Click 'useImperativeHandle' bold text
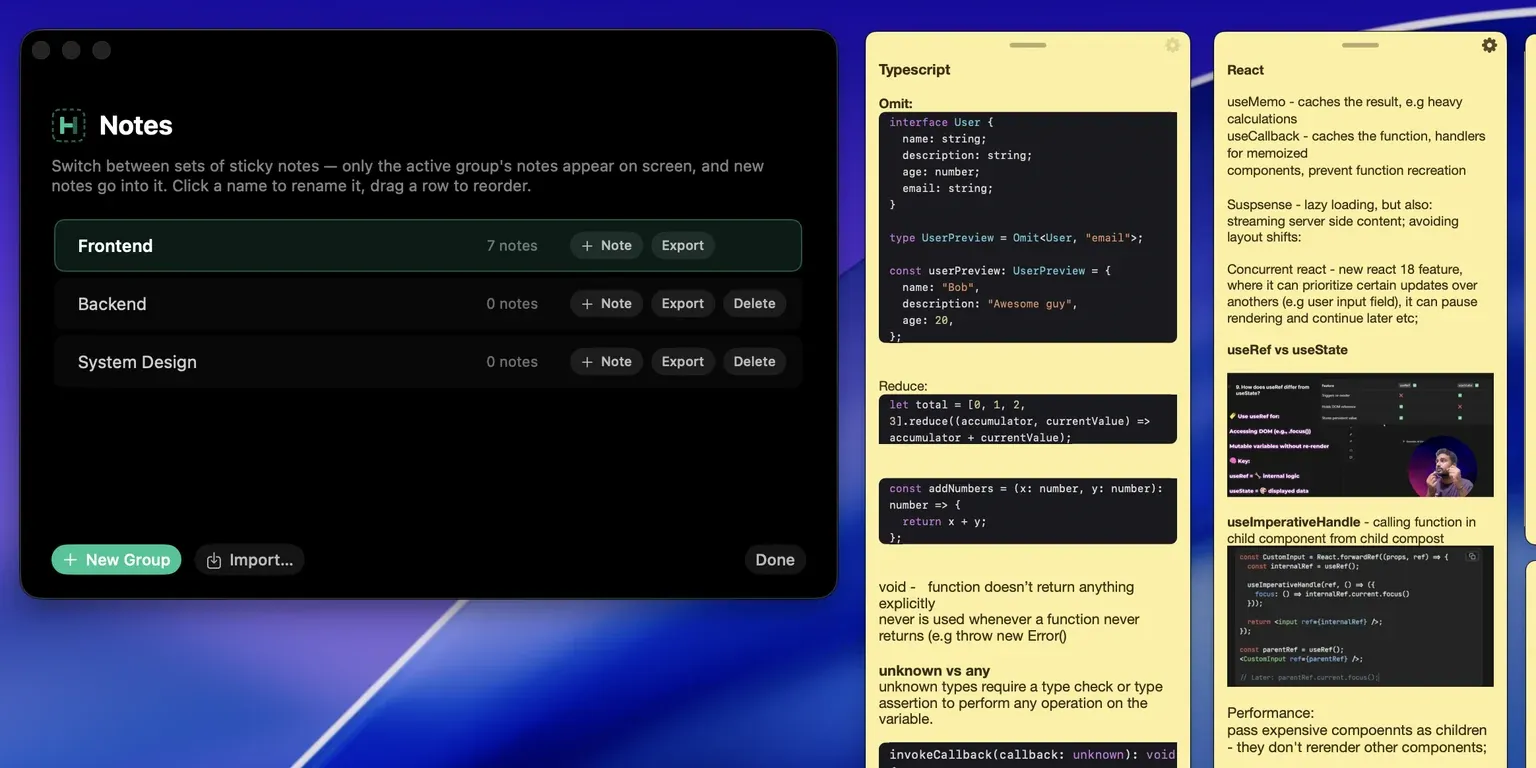 pos(1293,522)
